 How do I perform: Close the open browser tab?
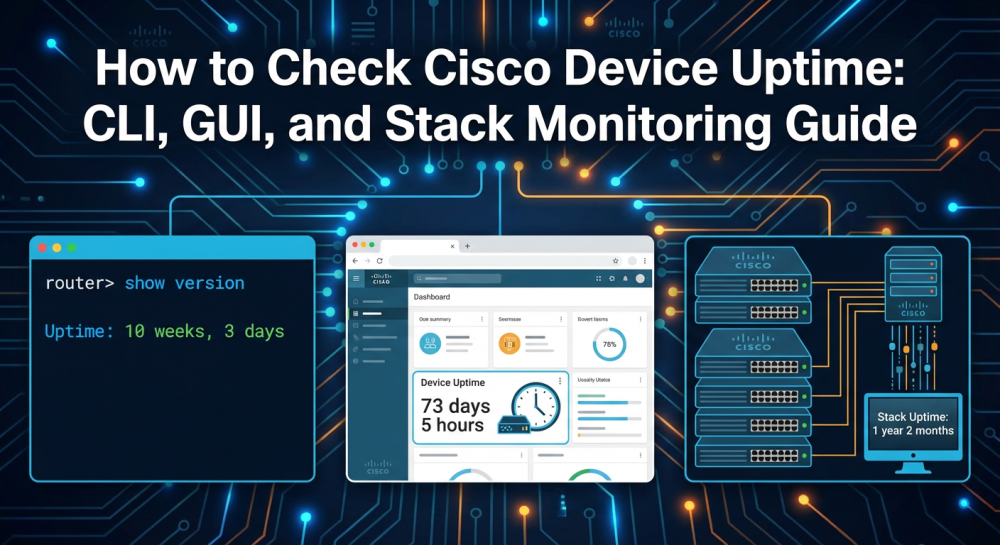click(452, 246)
